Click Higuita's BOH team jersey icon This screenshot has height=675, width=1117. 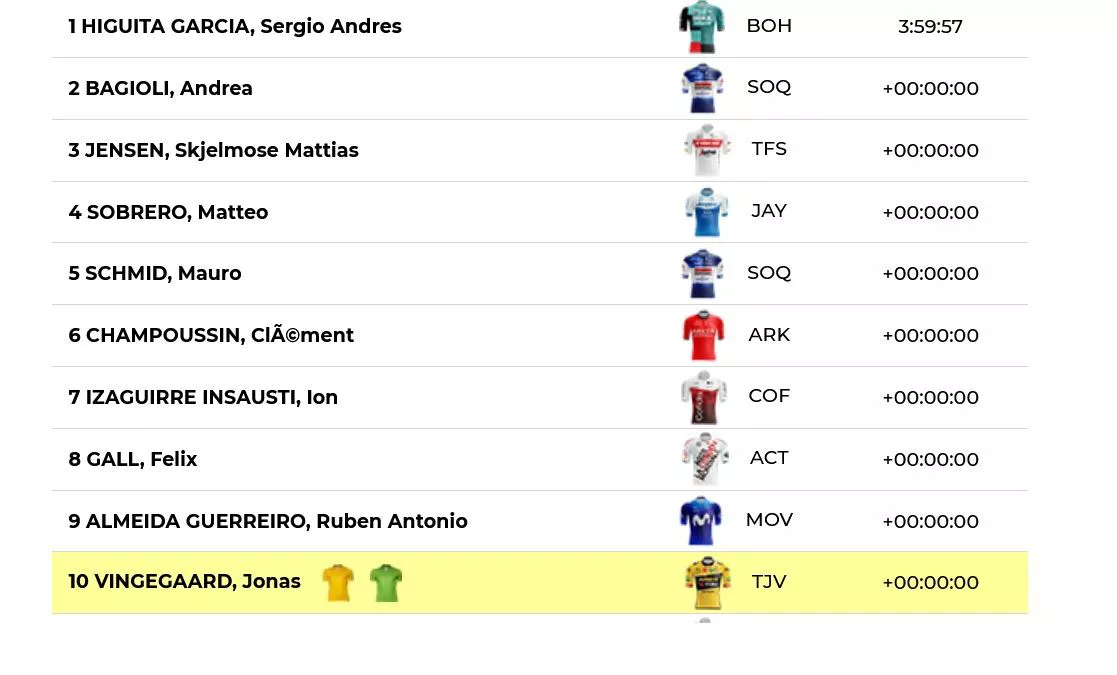pyautogui.click(x=701, y=27)
